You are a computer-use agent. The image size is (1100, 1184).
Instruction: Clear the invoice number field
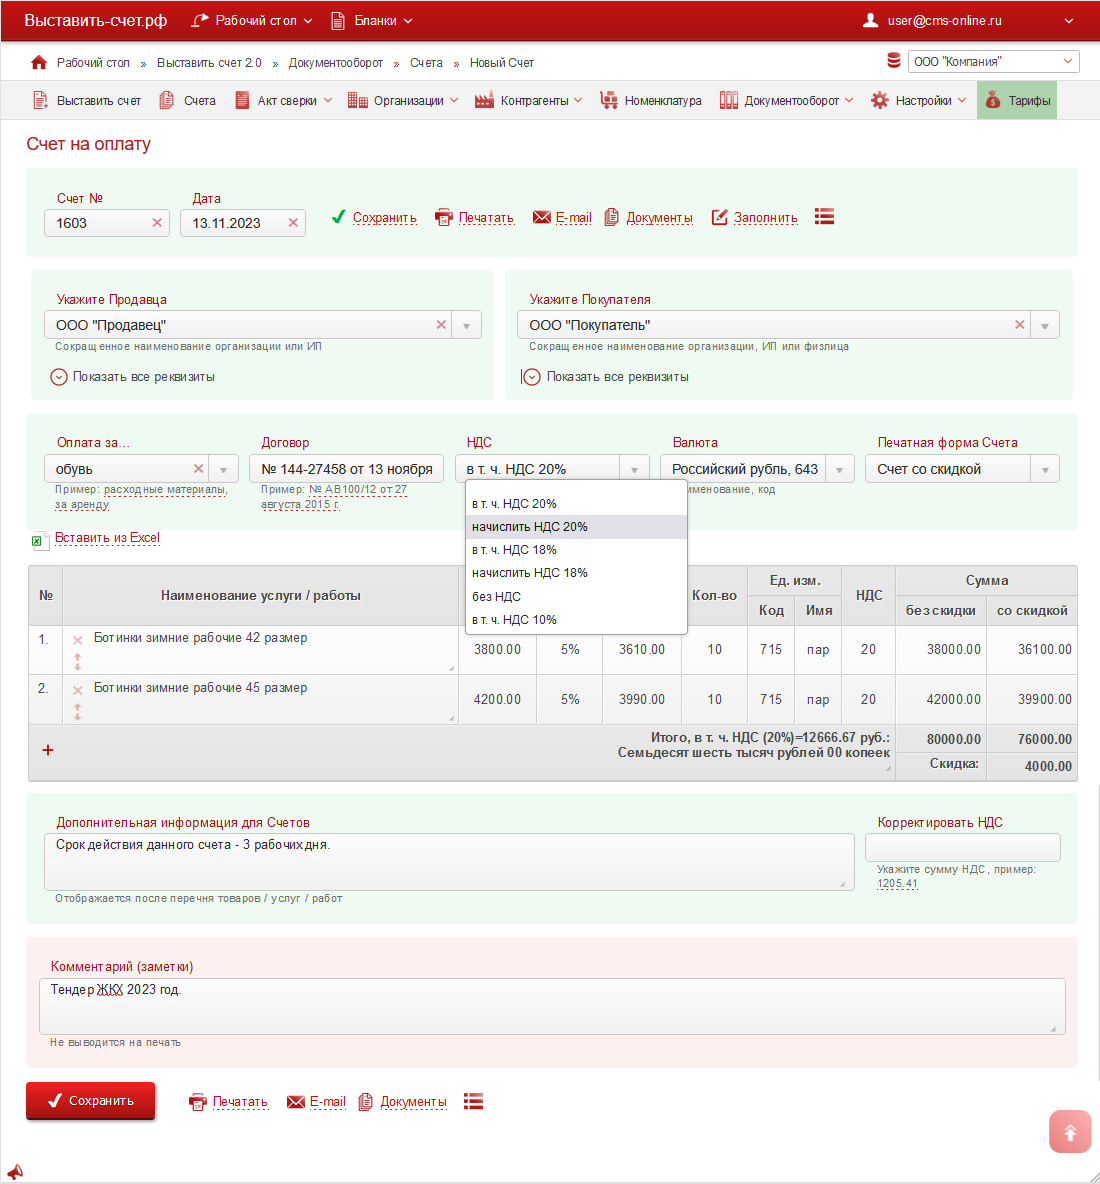(157, 223)
